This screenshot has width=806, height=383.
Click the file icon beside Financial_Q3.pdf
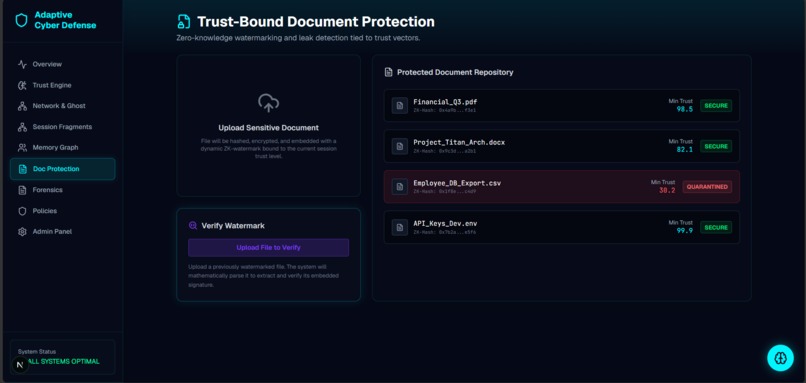click(x=400, y=105)
